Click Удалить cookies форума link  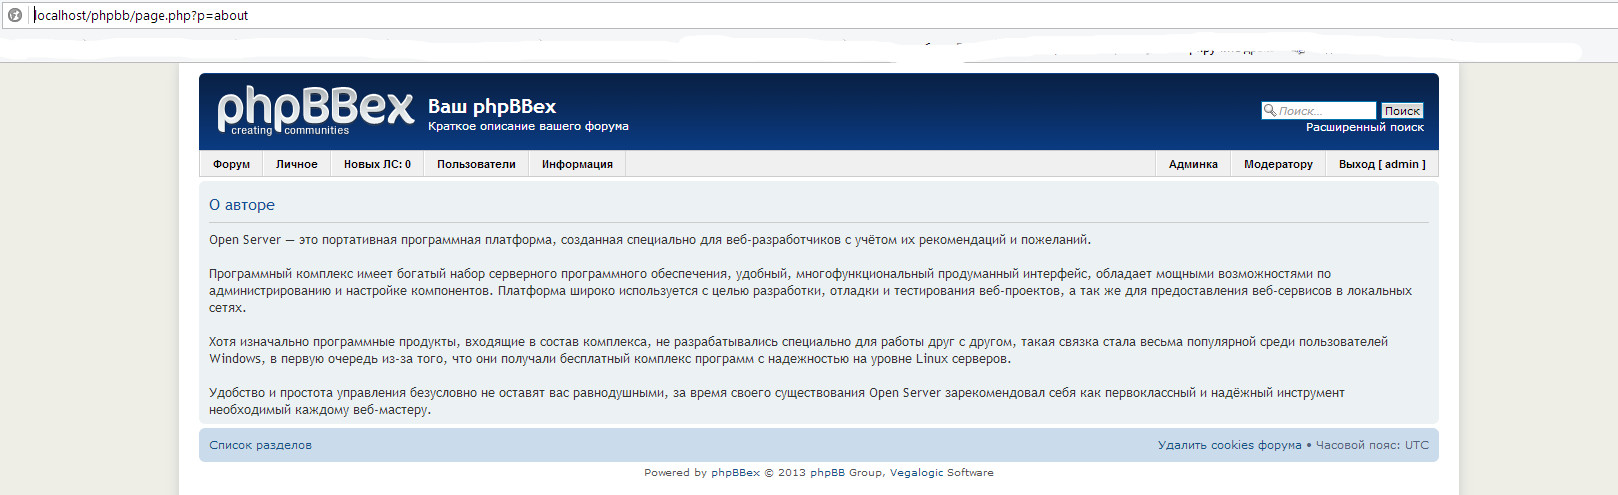coord(1229,445)
